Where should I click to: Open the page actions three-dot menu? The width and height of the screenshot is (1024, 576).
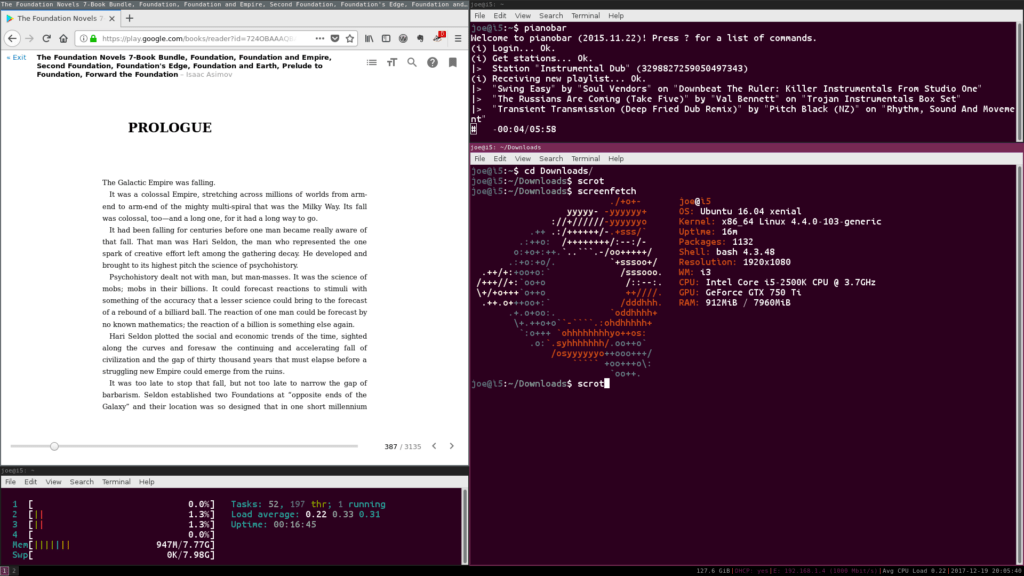[x=319, y=39]
